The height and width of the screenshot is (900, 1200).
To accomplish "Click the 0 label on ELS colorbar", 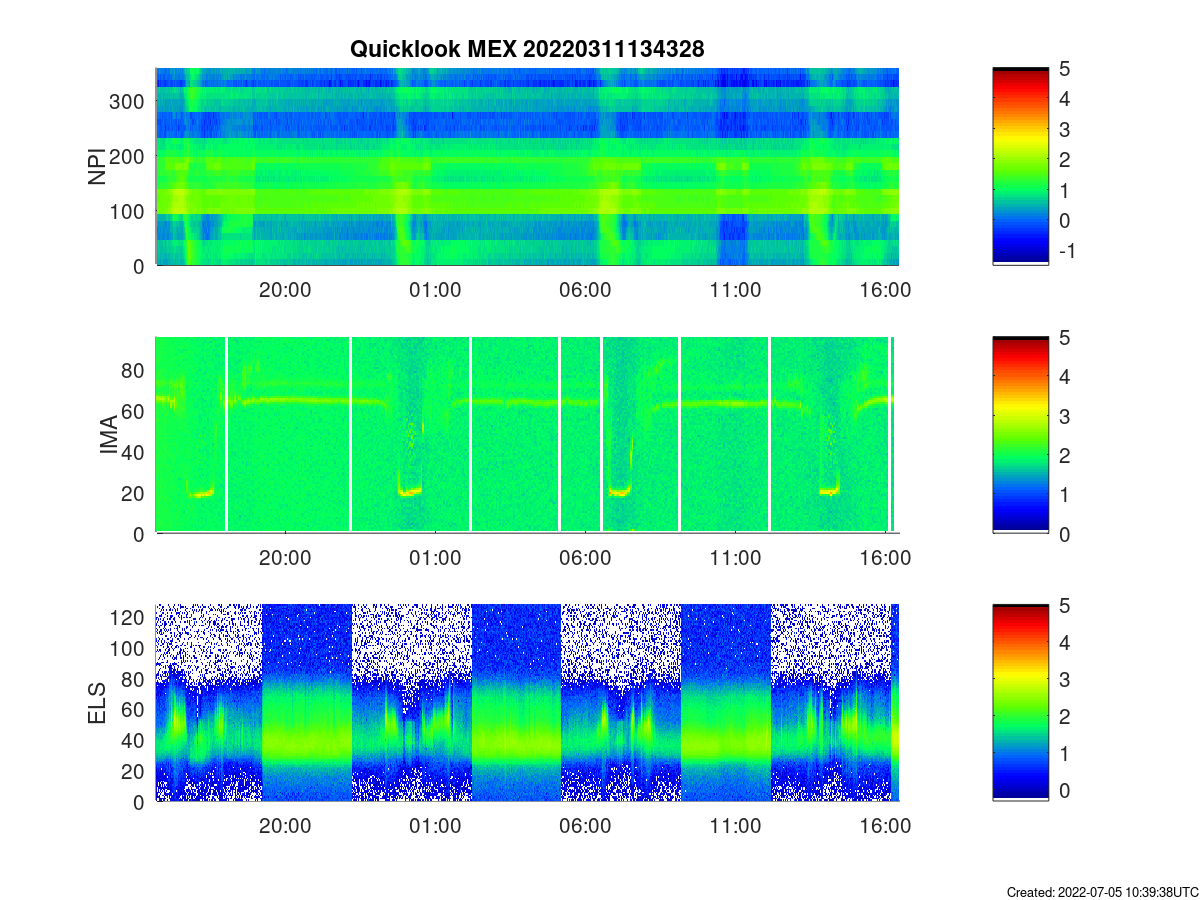I will [1063, 790].
